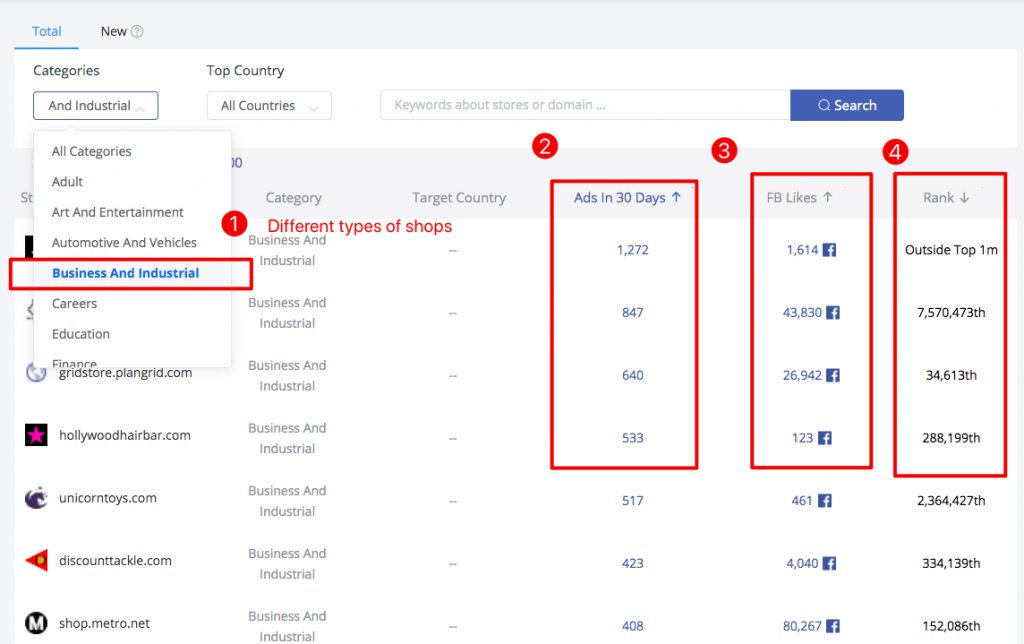Image resolution: width=1024 pixels, height=644 pixels.
Task: Click Facebook icon beside 80,267 likes
Action: pos(833,626)
